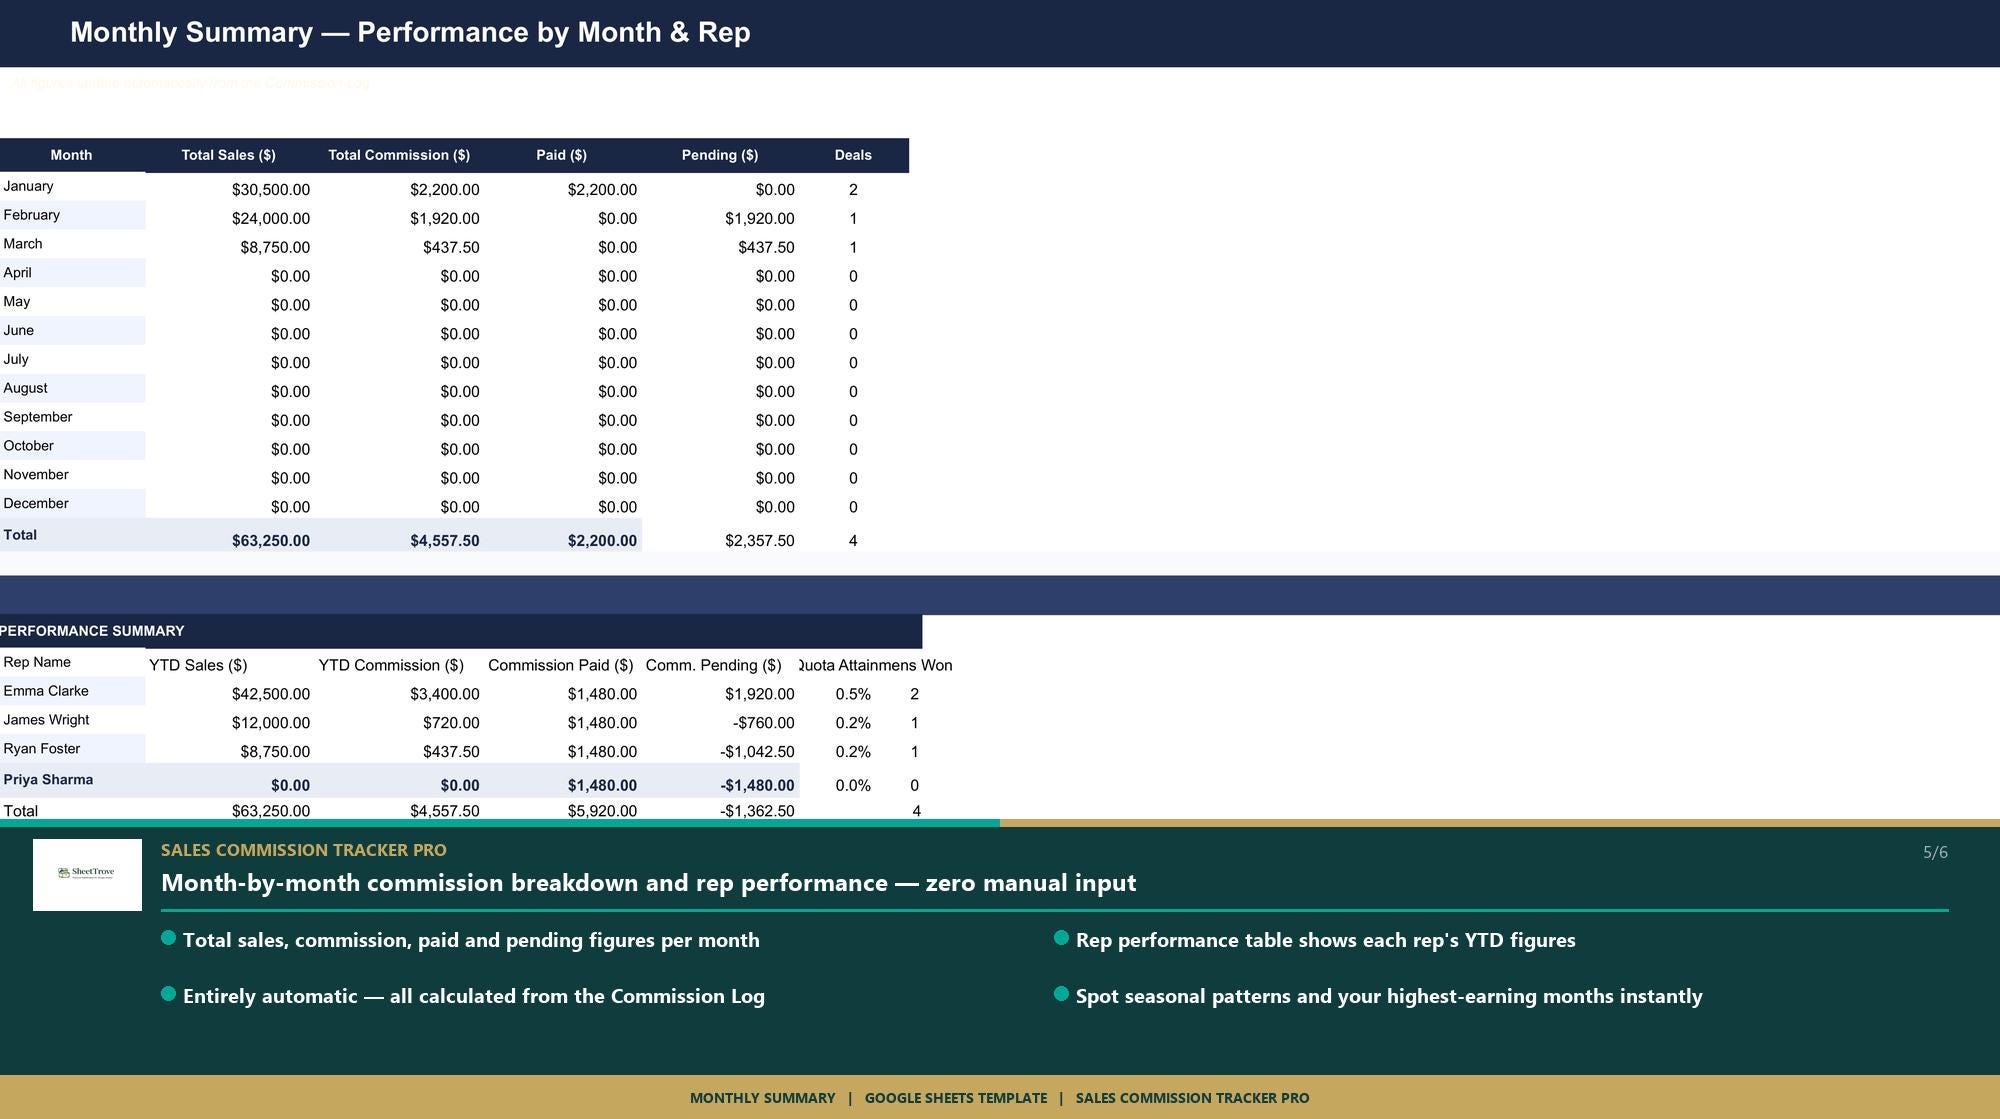Viewport: 2000px width, 1119px height.
Task: Click bullet 'Entirely automatic' from the Commission Log
Action: [x=474, y=996]
